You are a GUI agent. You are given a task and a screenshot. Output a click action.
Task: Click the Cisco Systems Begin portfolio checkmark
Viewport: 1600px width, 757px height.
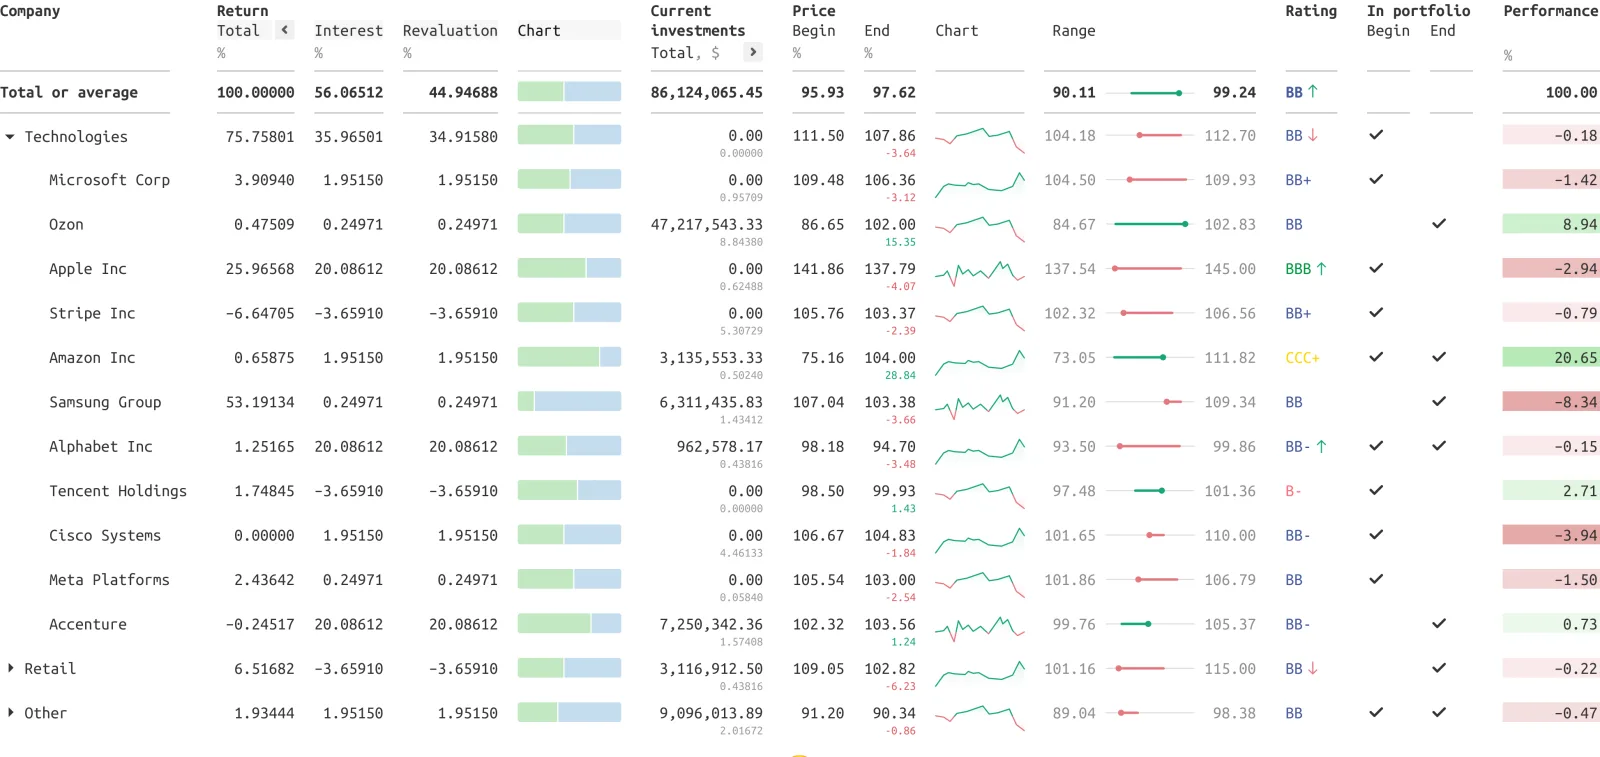pyautogui.click(x=1376, y=535)
